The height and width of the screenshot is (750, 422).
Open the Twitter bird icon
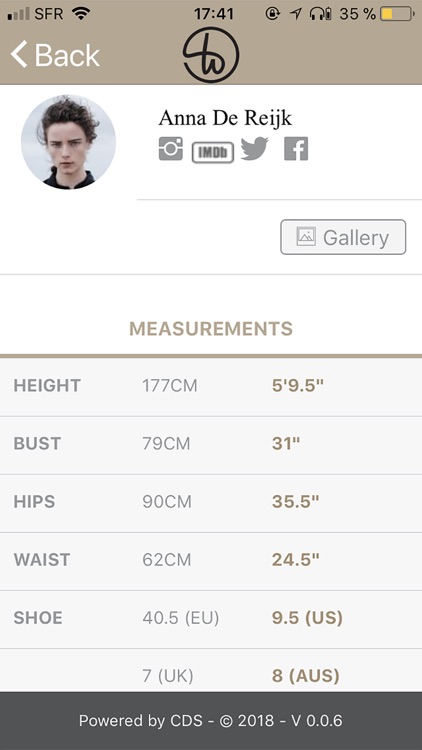click(255, 149)
